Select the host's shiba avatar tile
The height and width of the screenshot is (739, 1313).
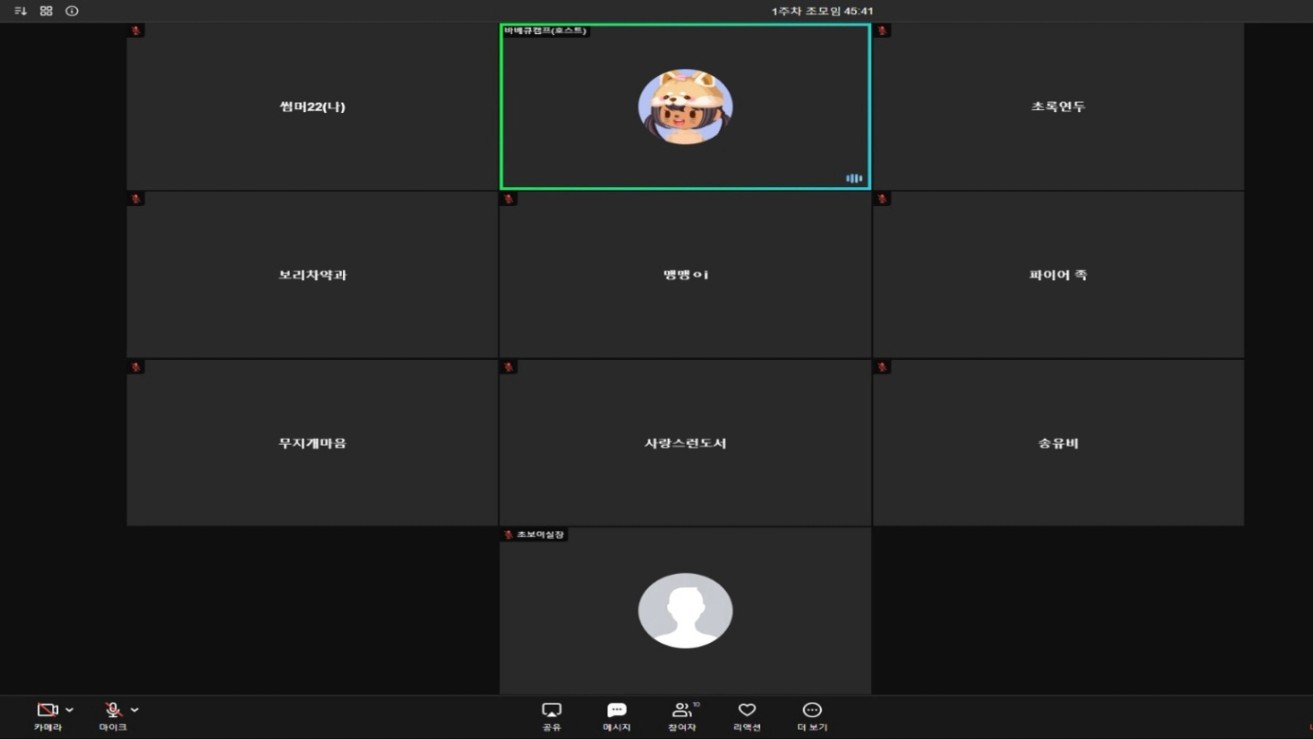pos(685,106)
